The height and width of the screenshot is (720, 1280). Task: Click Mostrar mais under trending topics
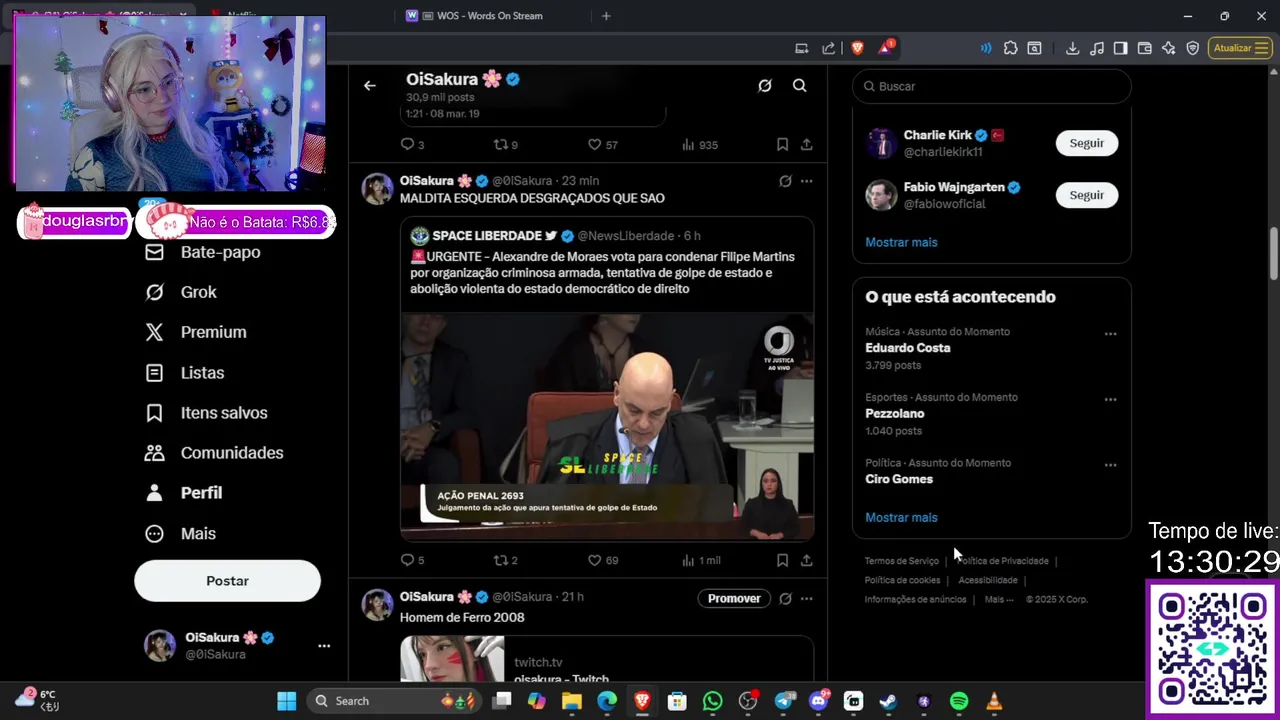[x=901, y=517]
